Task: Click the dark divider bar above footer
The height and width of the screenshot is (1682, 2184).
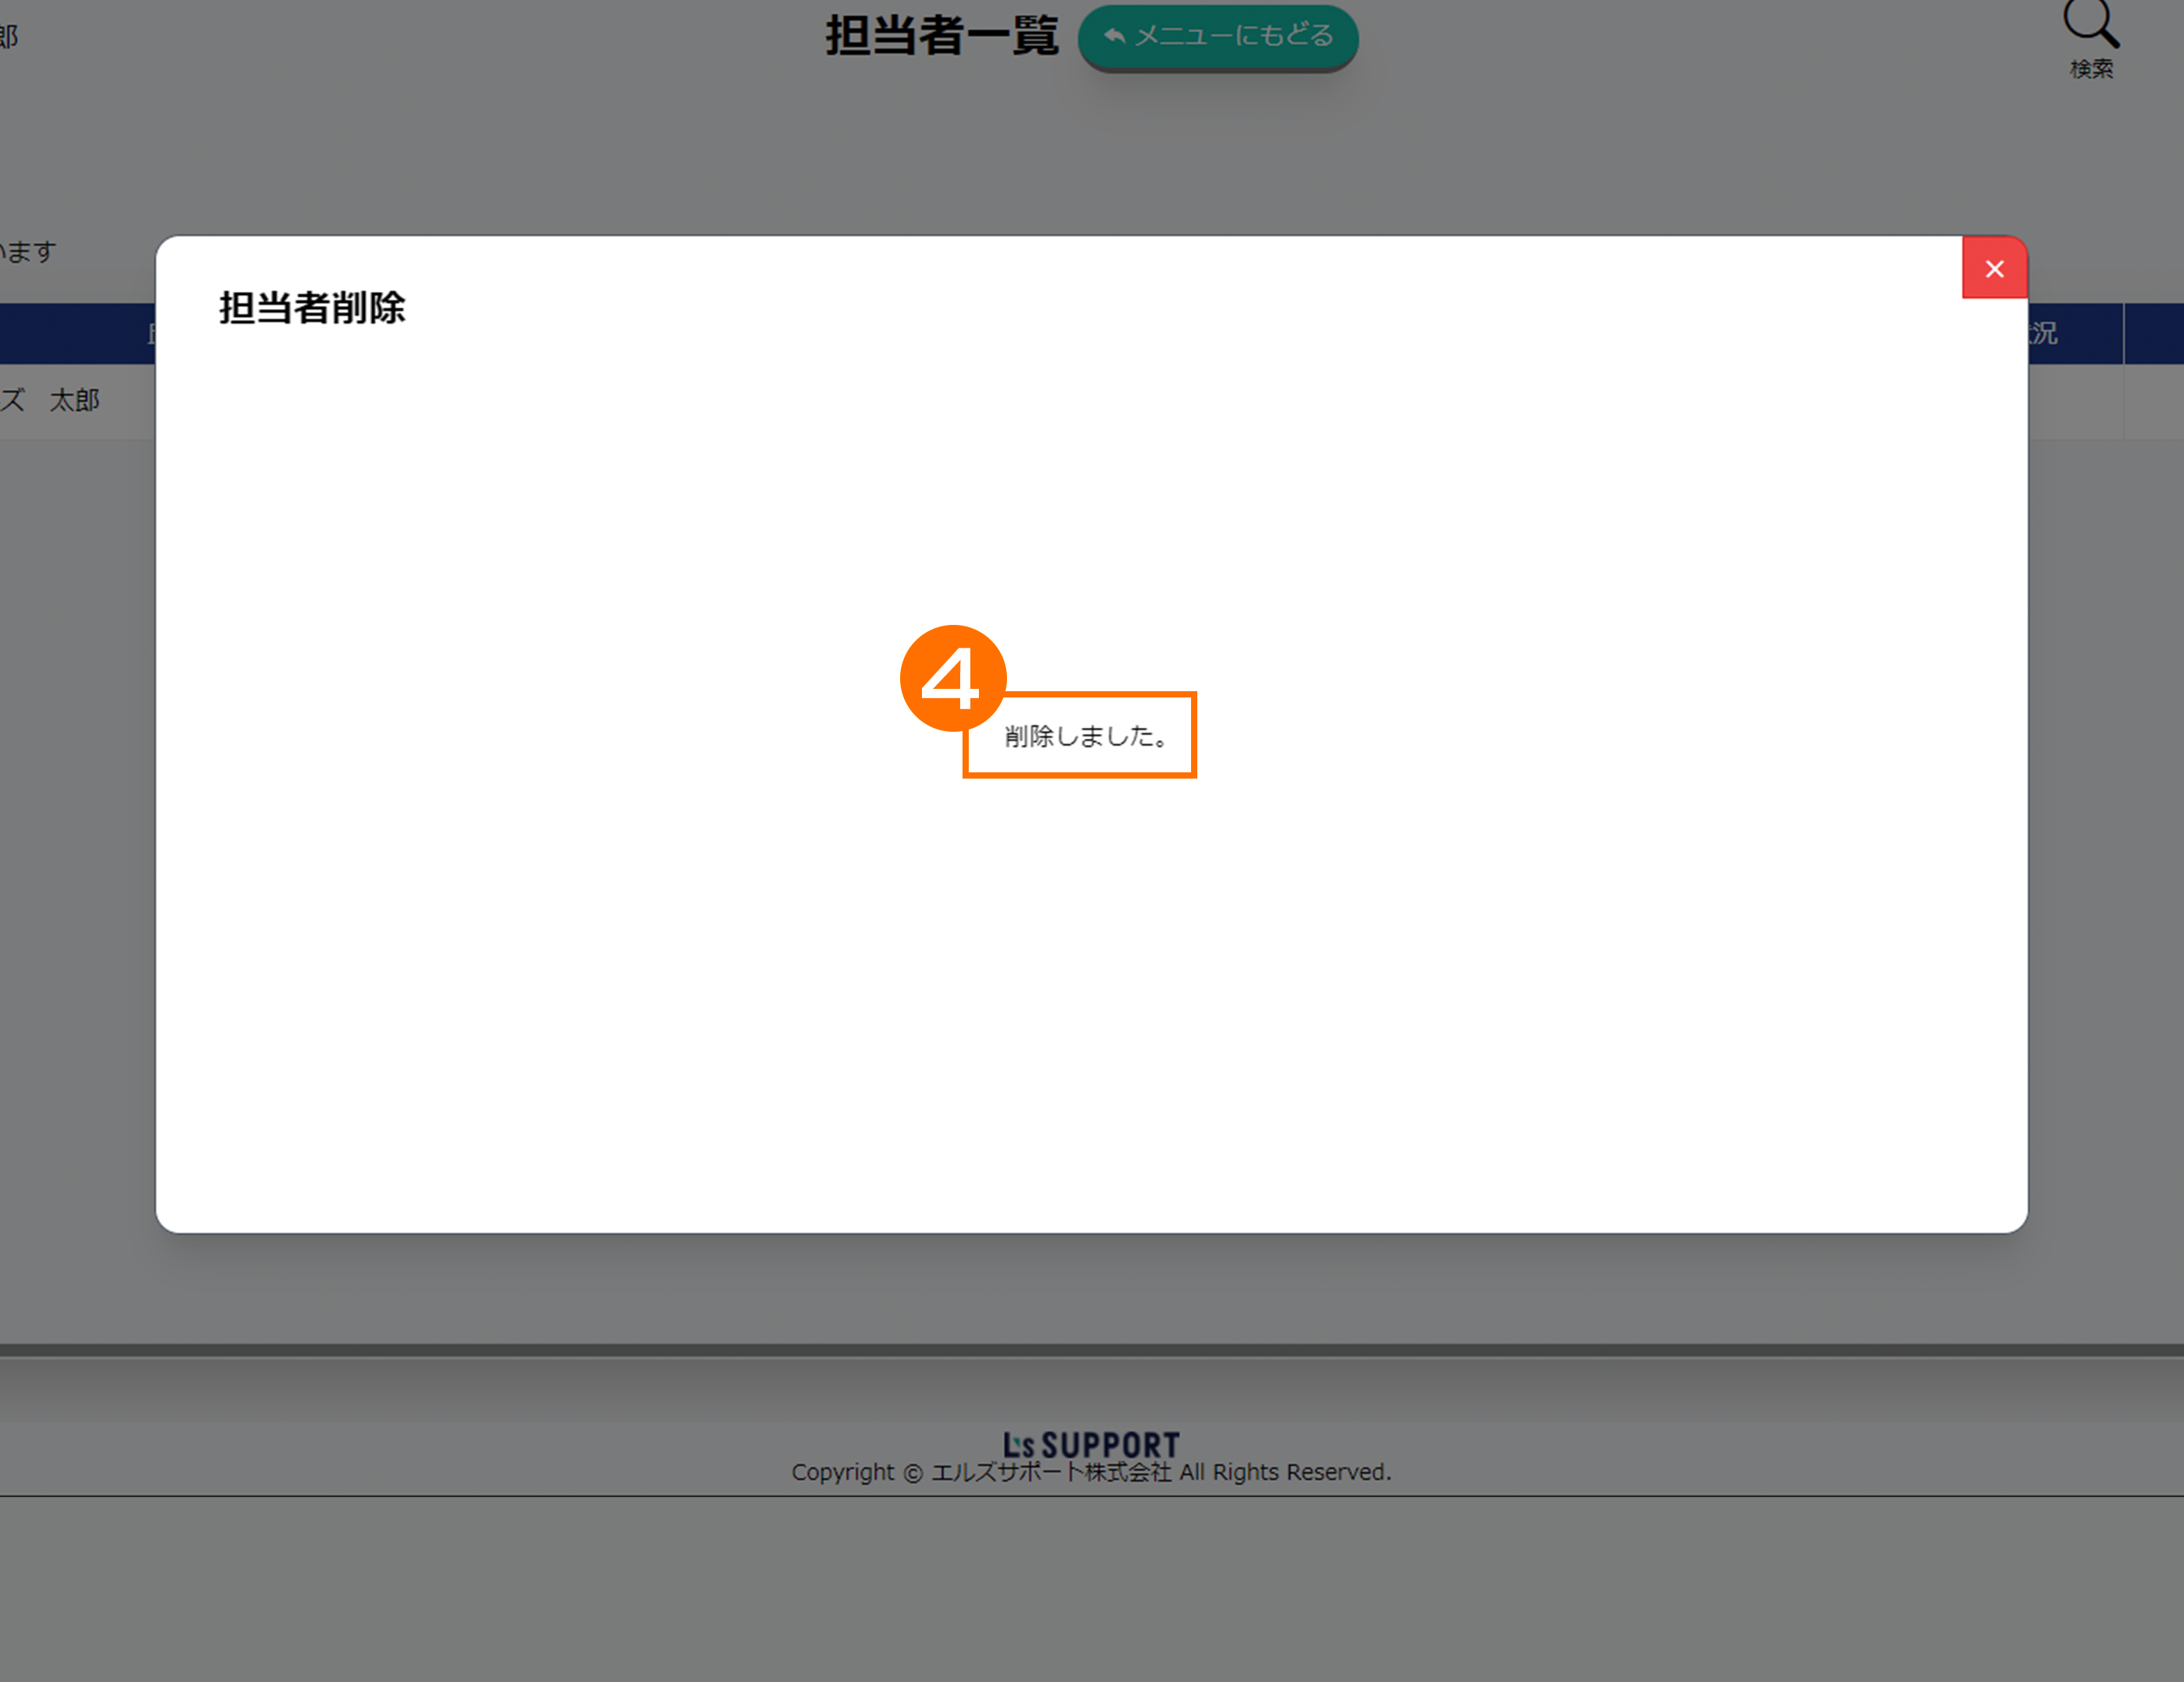Action: point(1091,1350)
